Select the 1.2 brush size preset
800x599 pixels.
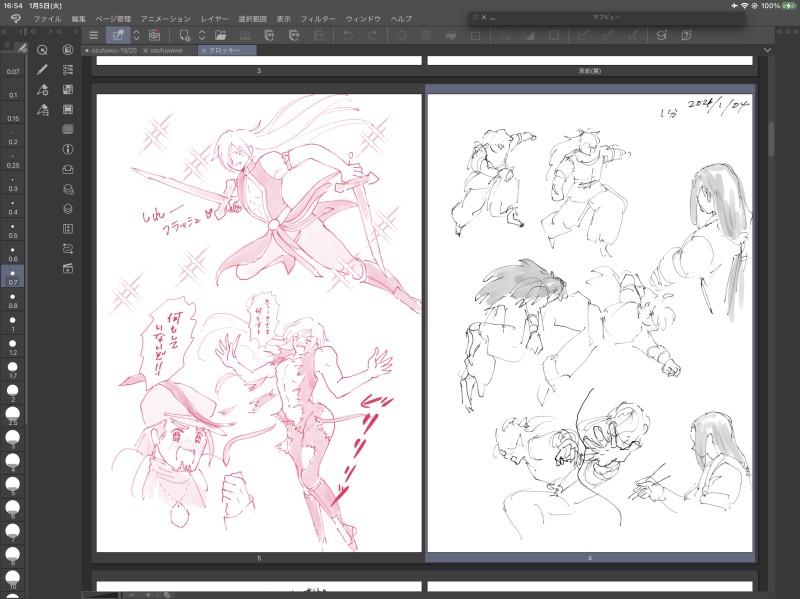pyautogui.click(x=13, y=347)
